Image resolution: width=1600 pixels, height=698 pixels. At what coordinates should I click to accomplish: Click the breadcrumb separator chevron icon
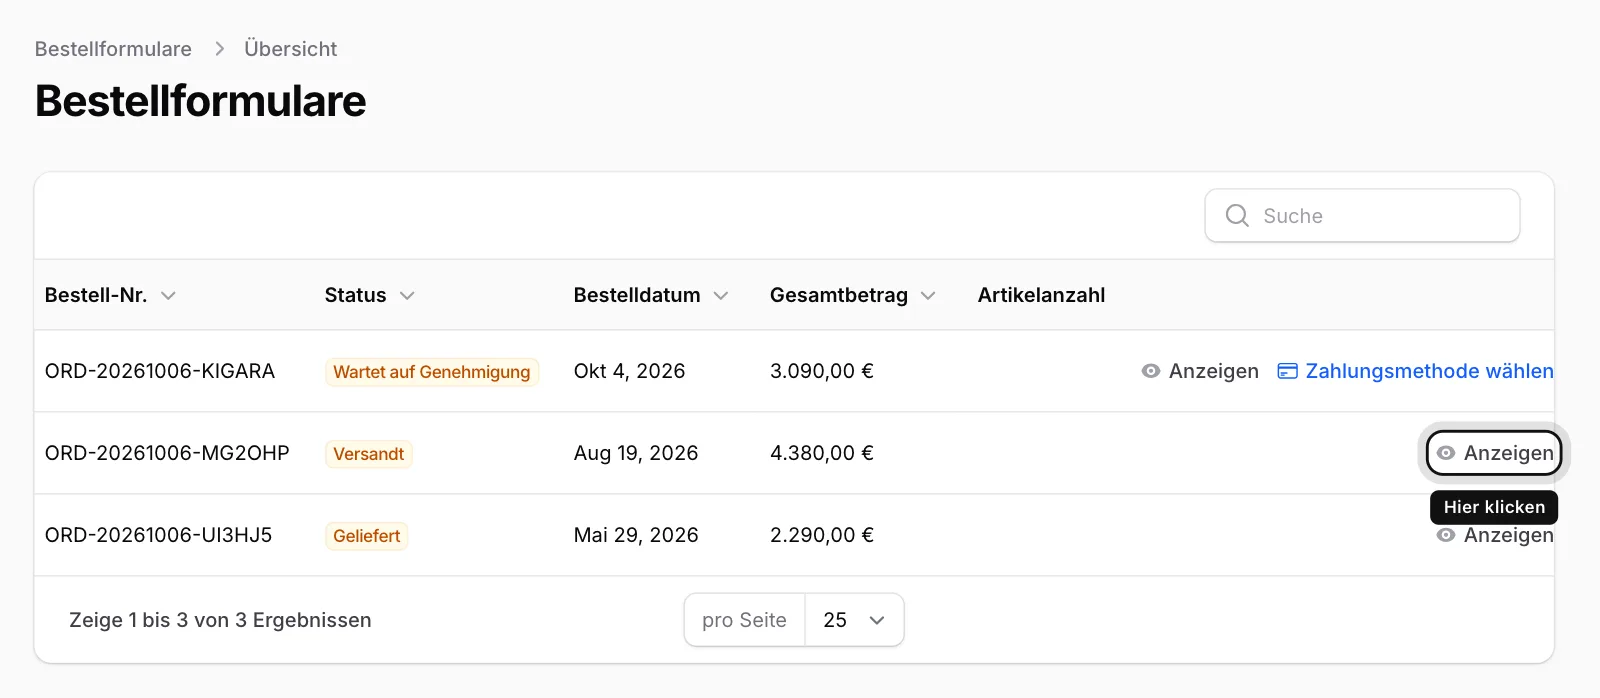pyautogui.click(x=219, y=49)
